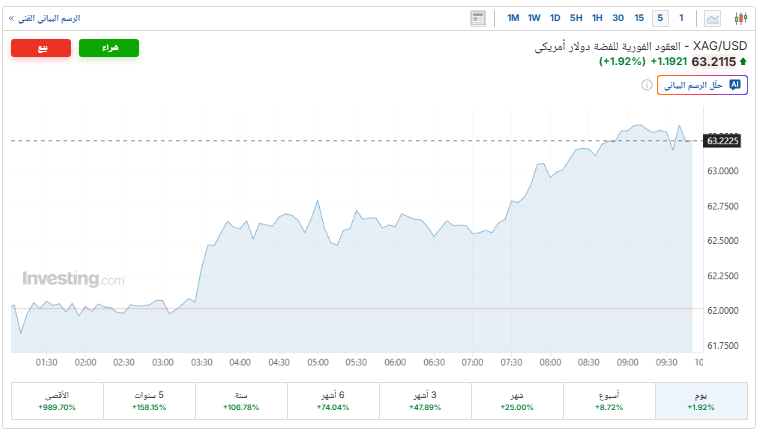Switch to candlestick chart type
This screenshot has width=764, height=429.
(740, 18)
